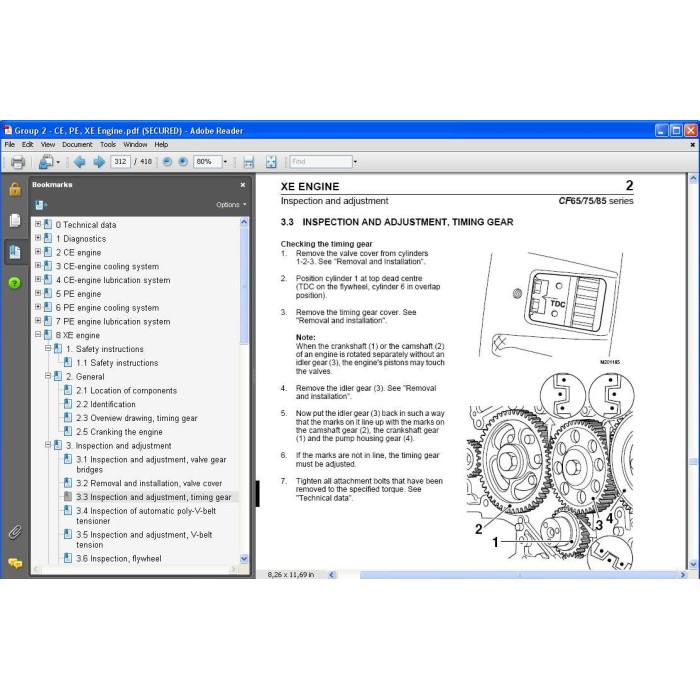Expand the 2 CE engine bookmark

click(x=38, y=252)
